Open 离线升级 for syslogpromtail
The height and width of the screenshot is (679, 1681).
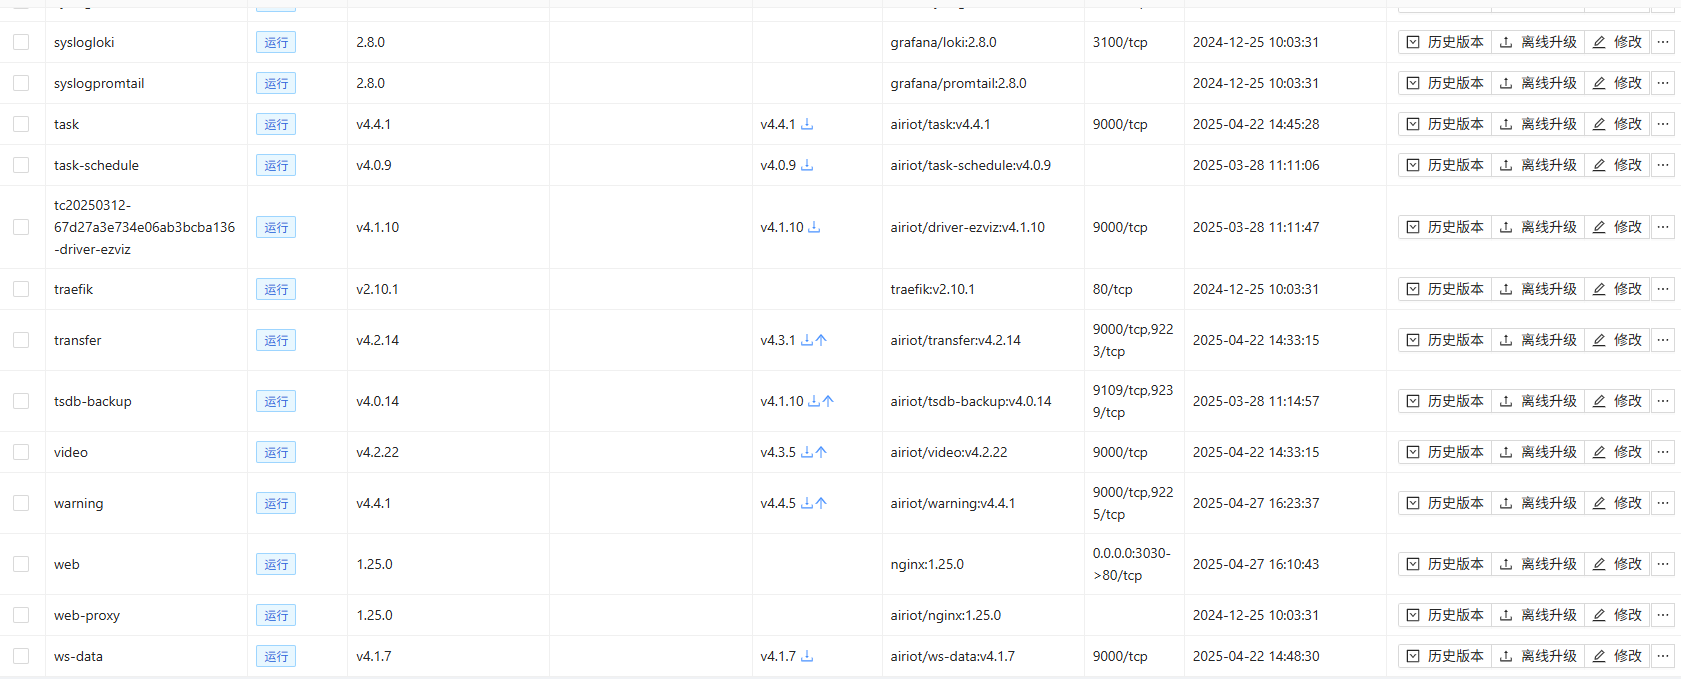tap(1538, 83)
